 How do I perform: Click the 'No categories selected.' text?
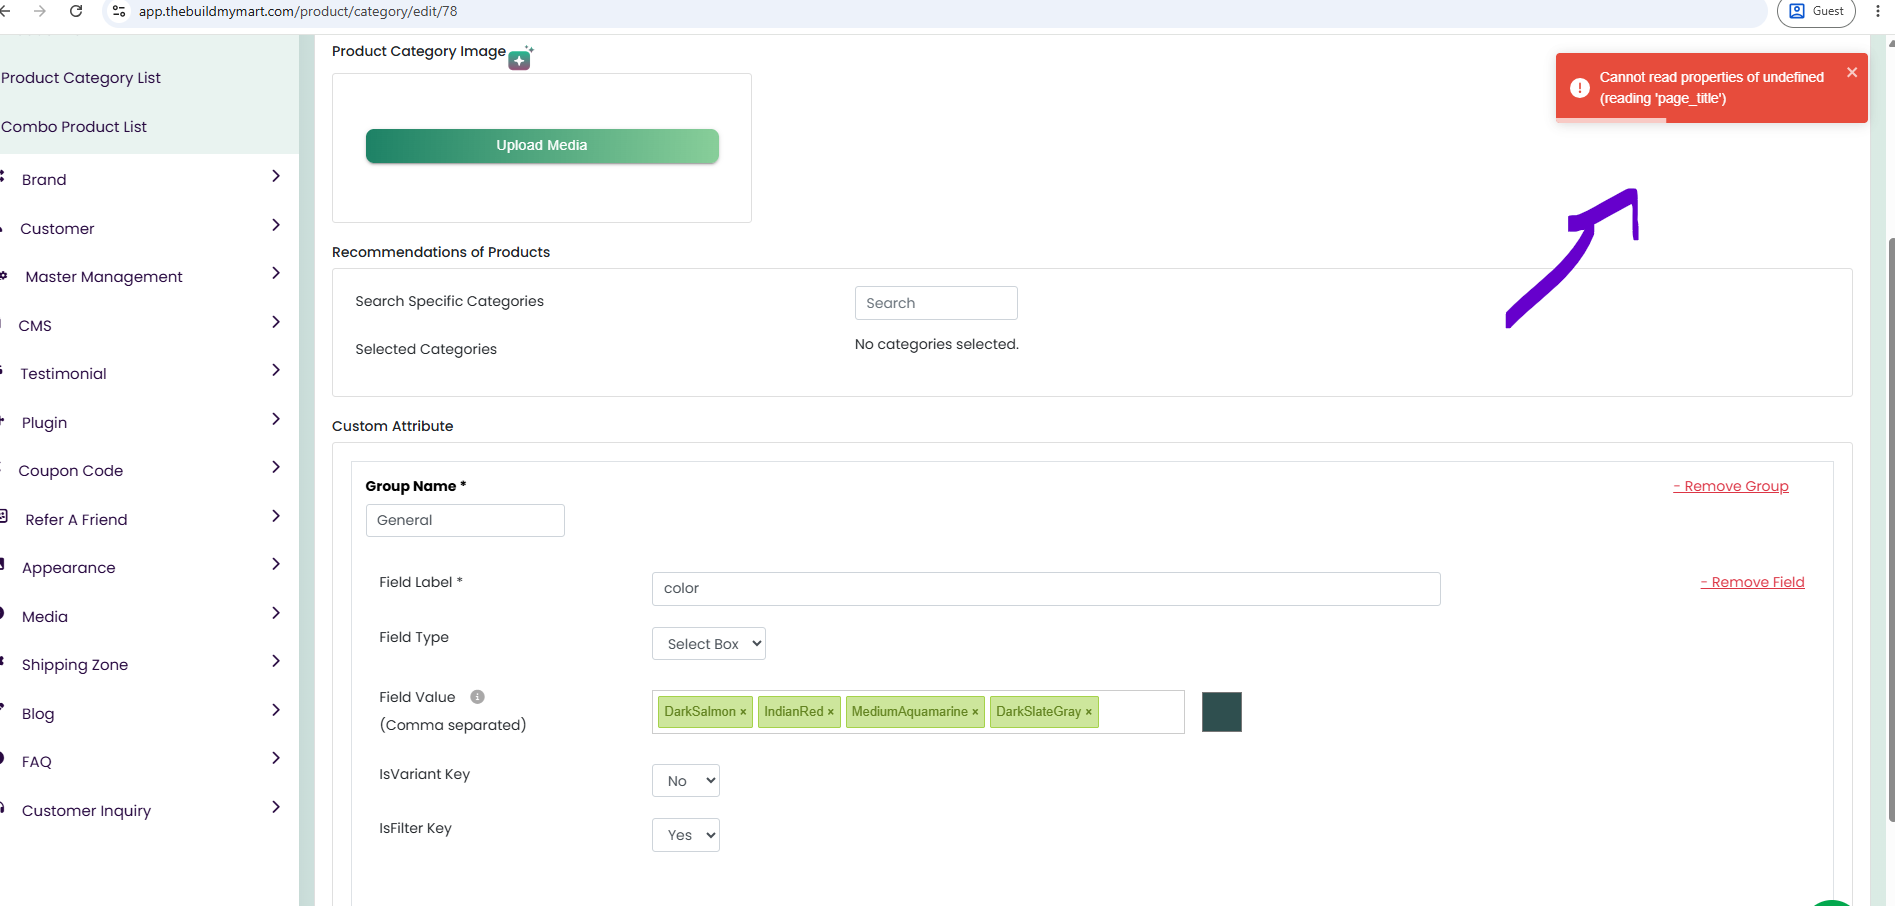click(x=937, y=344)
